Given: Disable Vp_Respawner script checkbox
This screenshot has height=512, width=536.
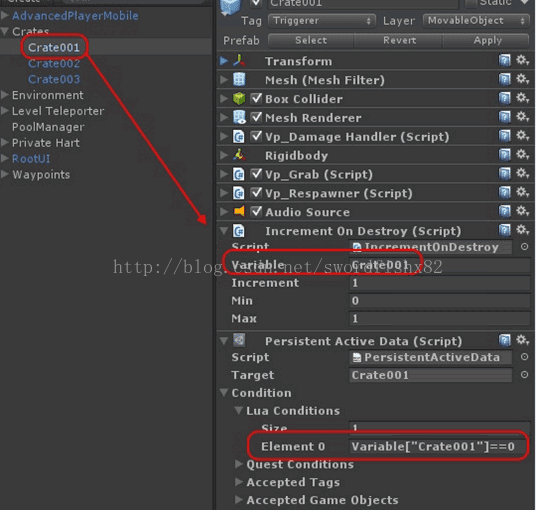Looking at the screenshot, I should coord(256,192).
